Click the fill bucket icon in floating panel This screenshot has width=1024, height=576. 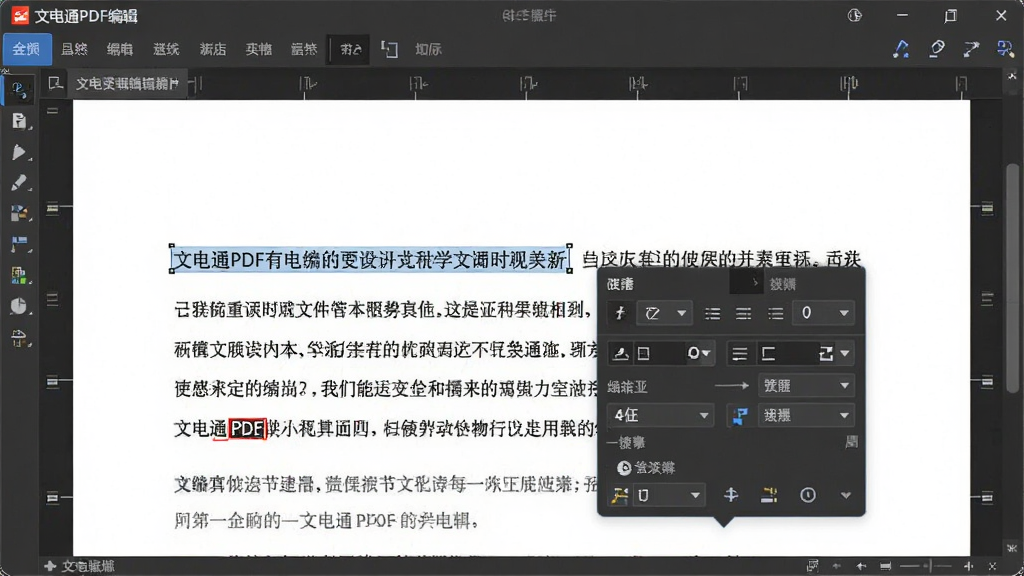[x=620, y=353]
